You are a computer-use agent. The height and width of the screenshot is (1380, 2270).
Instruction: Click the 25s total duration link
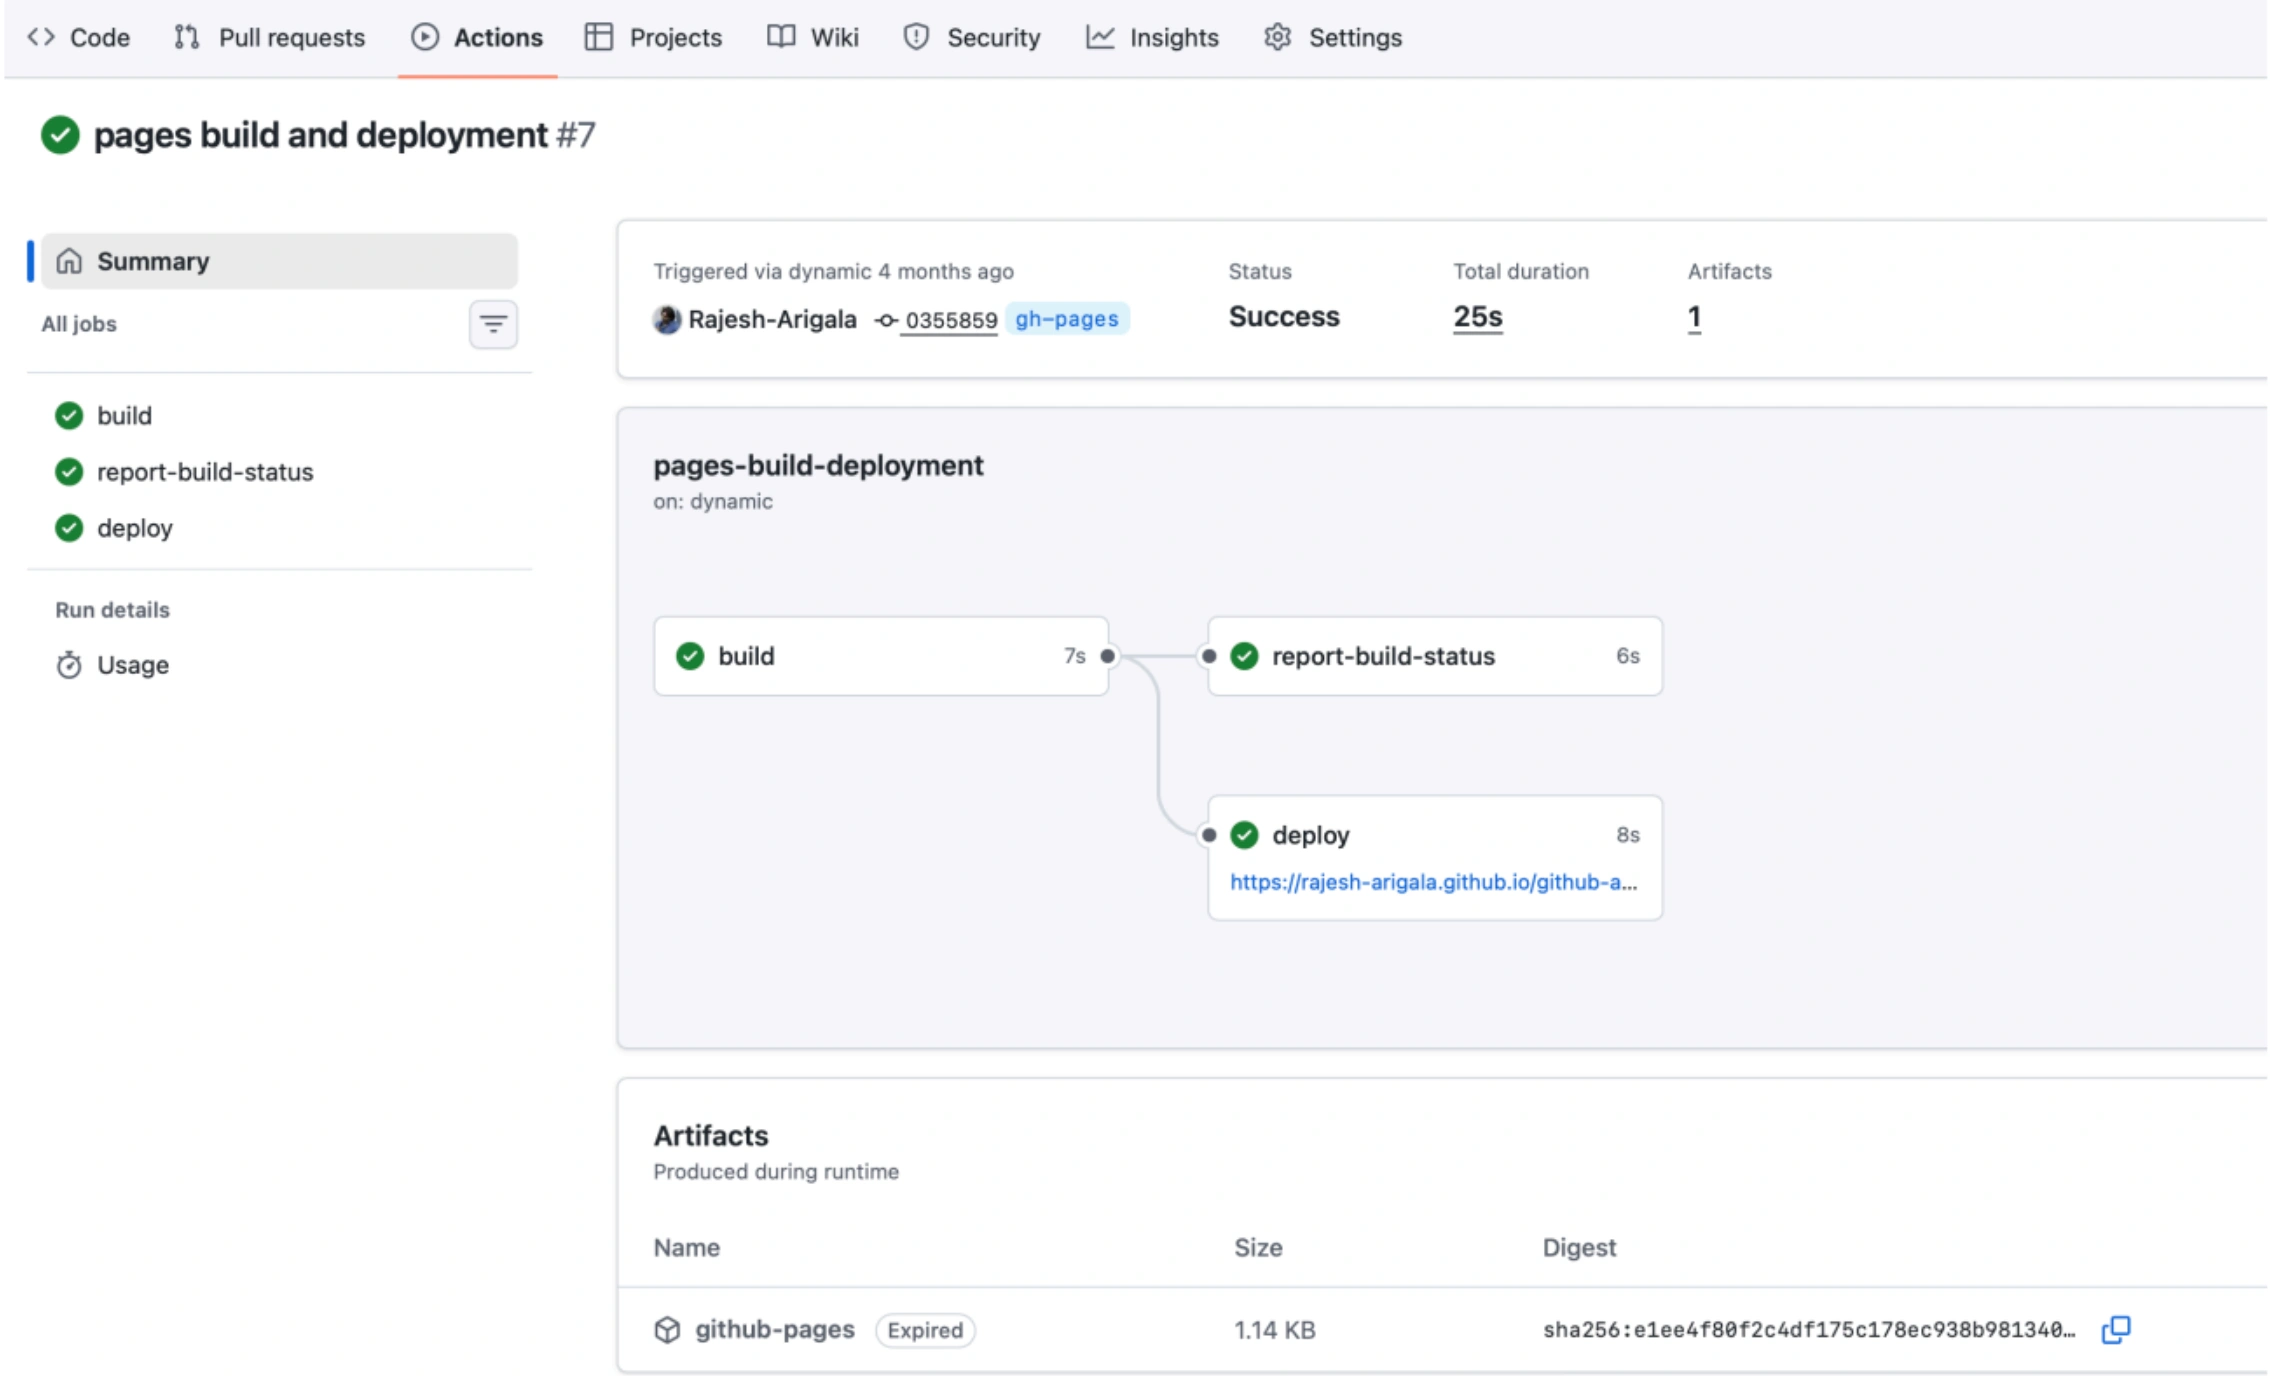1477,317
